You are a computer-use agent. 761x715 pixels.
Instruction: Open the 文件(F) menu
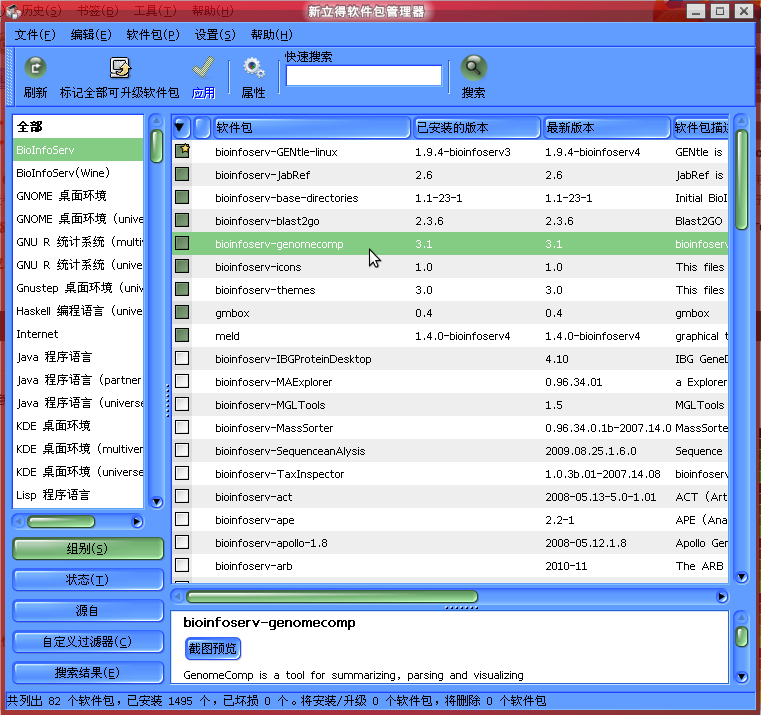[35, 35]
